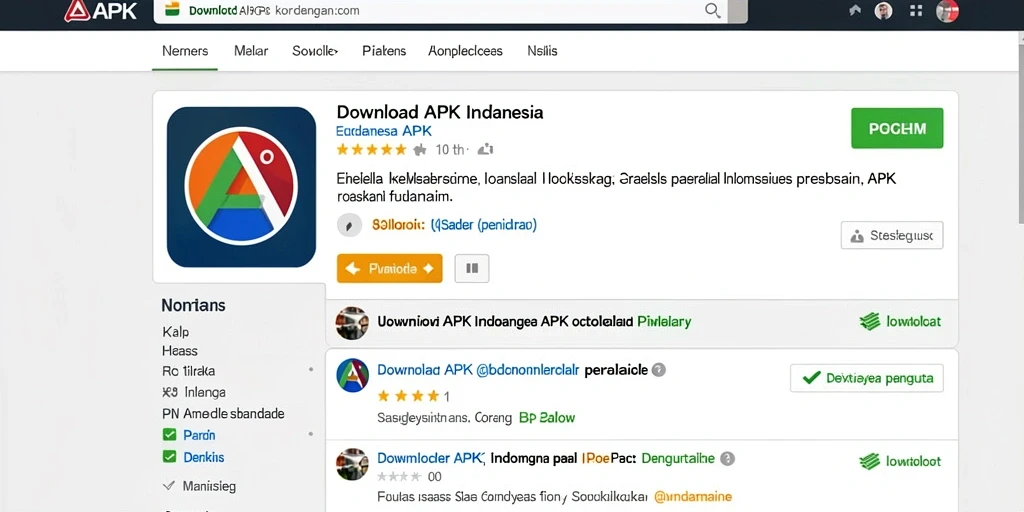Open the Sonolle dropdown tab
The height and width of the screenshot is (512, 1024).
(315, 51)
